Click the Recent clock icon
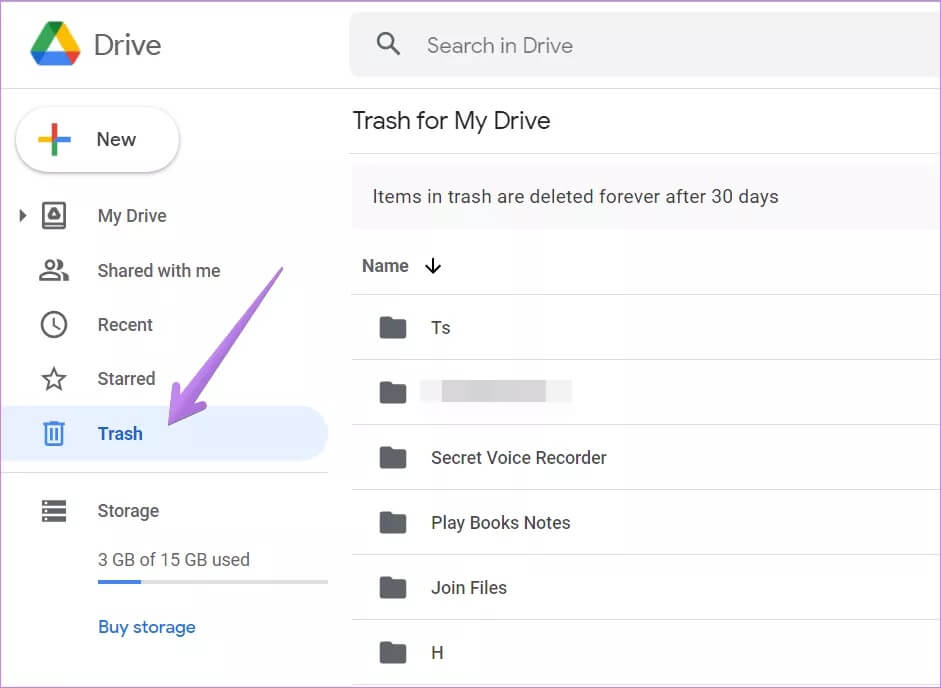Viewport: 941px width, 688px height. [x=54, y=325]
